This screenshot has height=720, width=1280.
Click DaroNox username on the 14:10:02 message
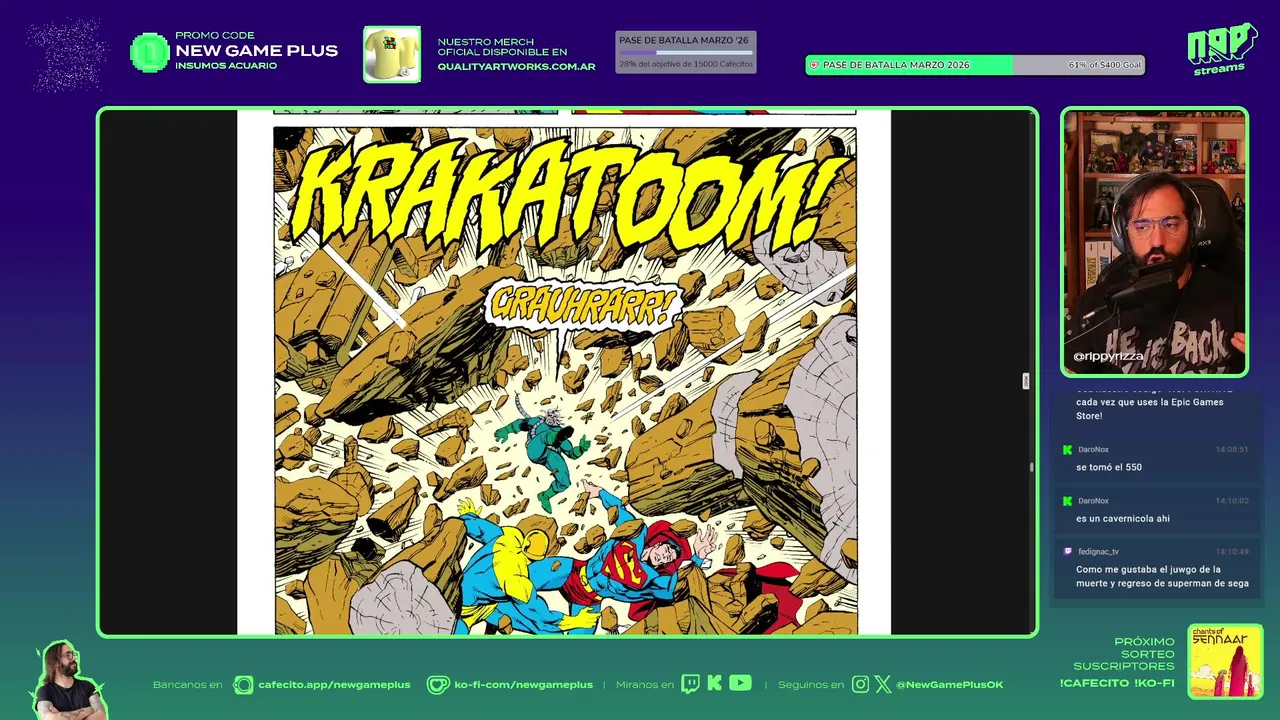click(x=1093, y=501)
